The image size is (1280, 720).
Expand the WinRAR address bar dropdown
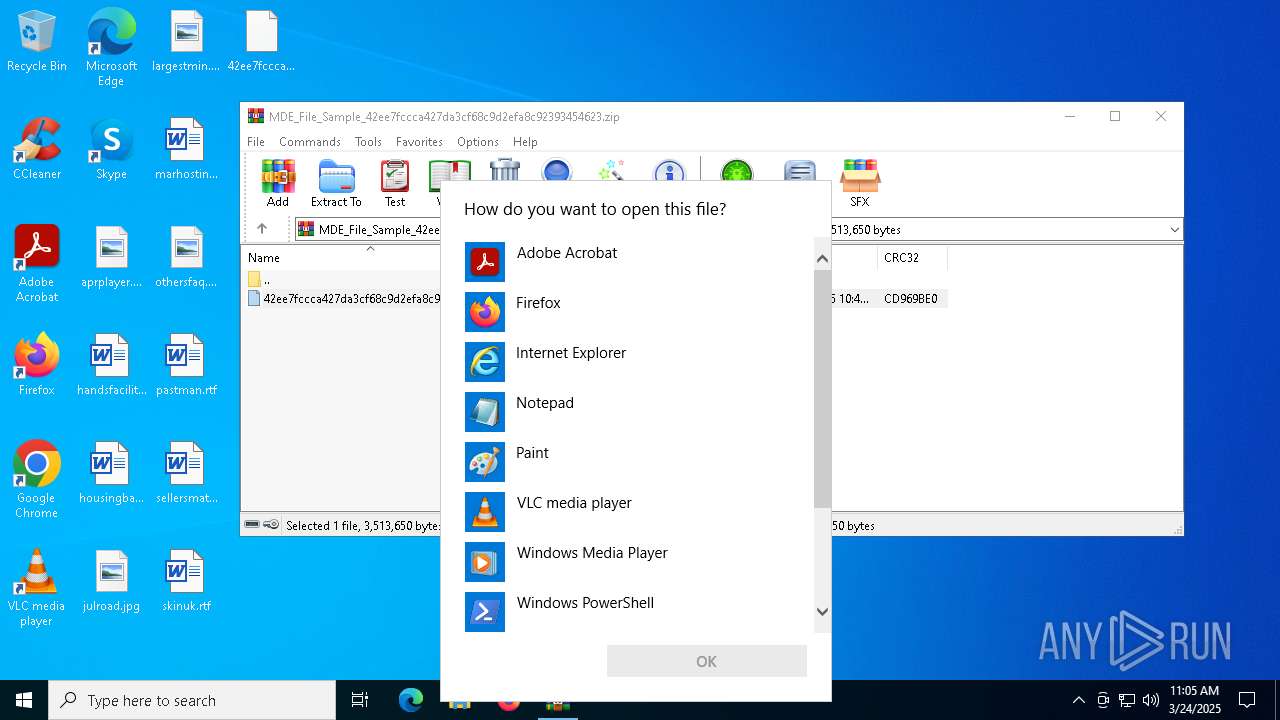click(1174, 229)
